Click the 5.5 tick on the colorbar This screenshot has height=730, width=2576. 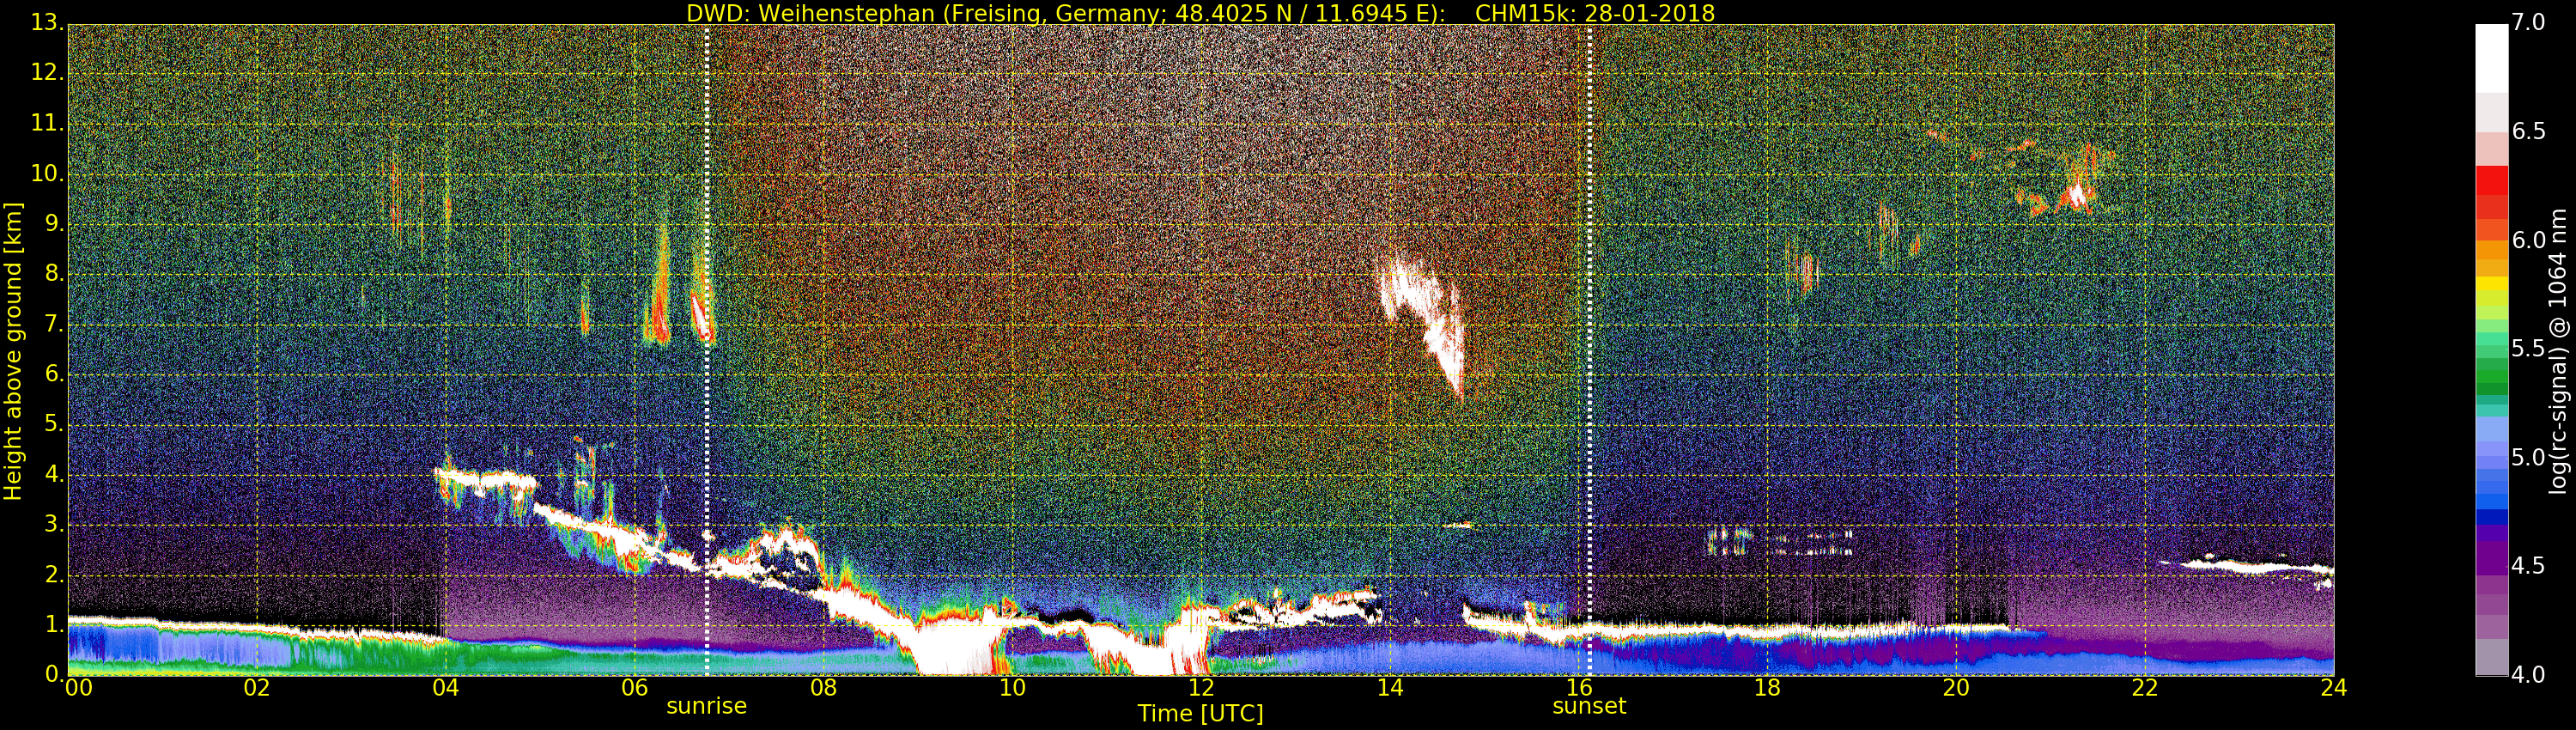2528,348
